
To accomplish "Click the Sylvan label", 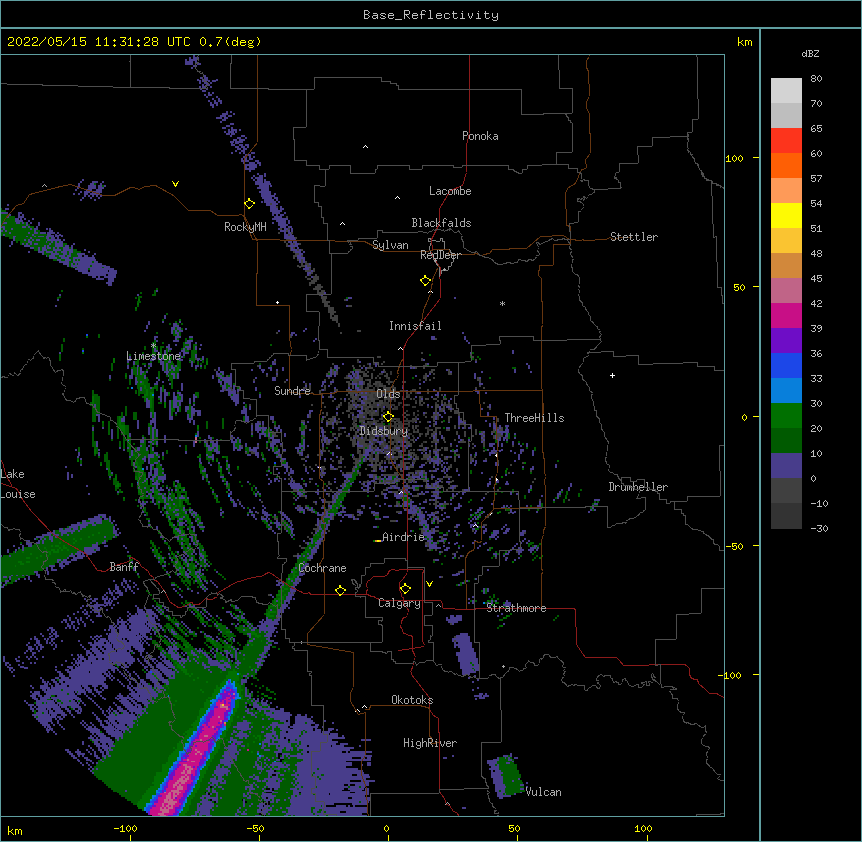I will point(390,245).
